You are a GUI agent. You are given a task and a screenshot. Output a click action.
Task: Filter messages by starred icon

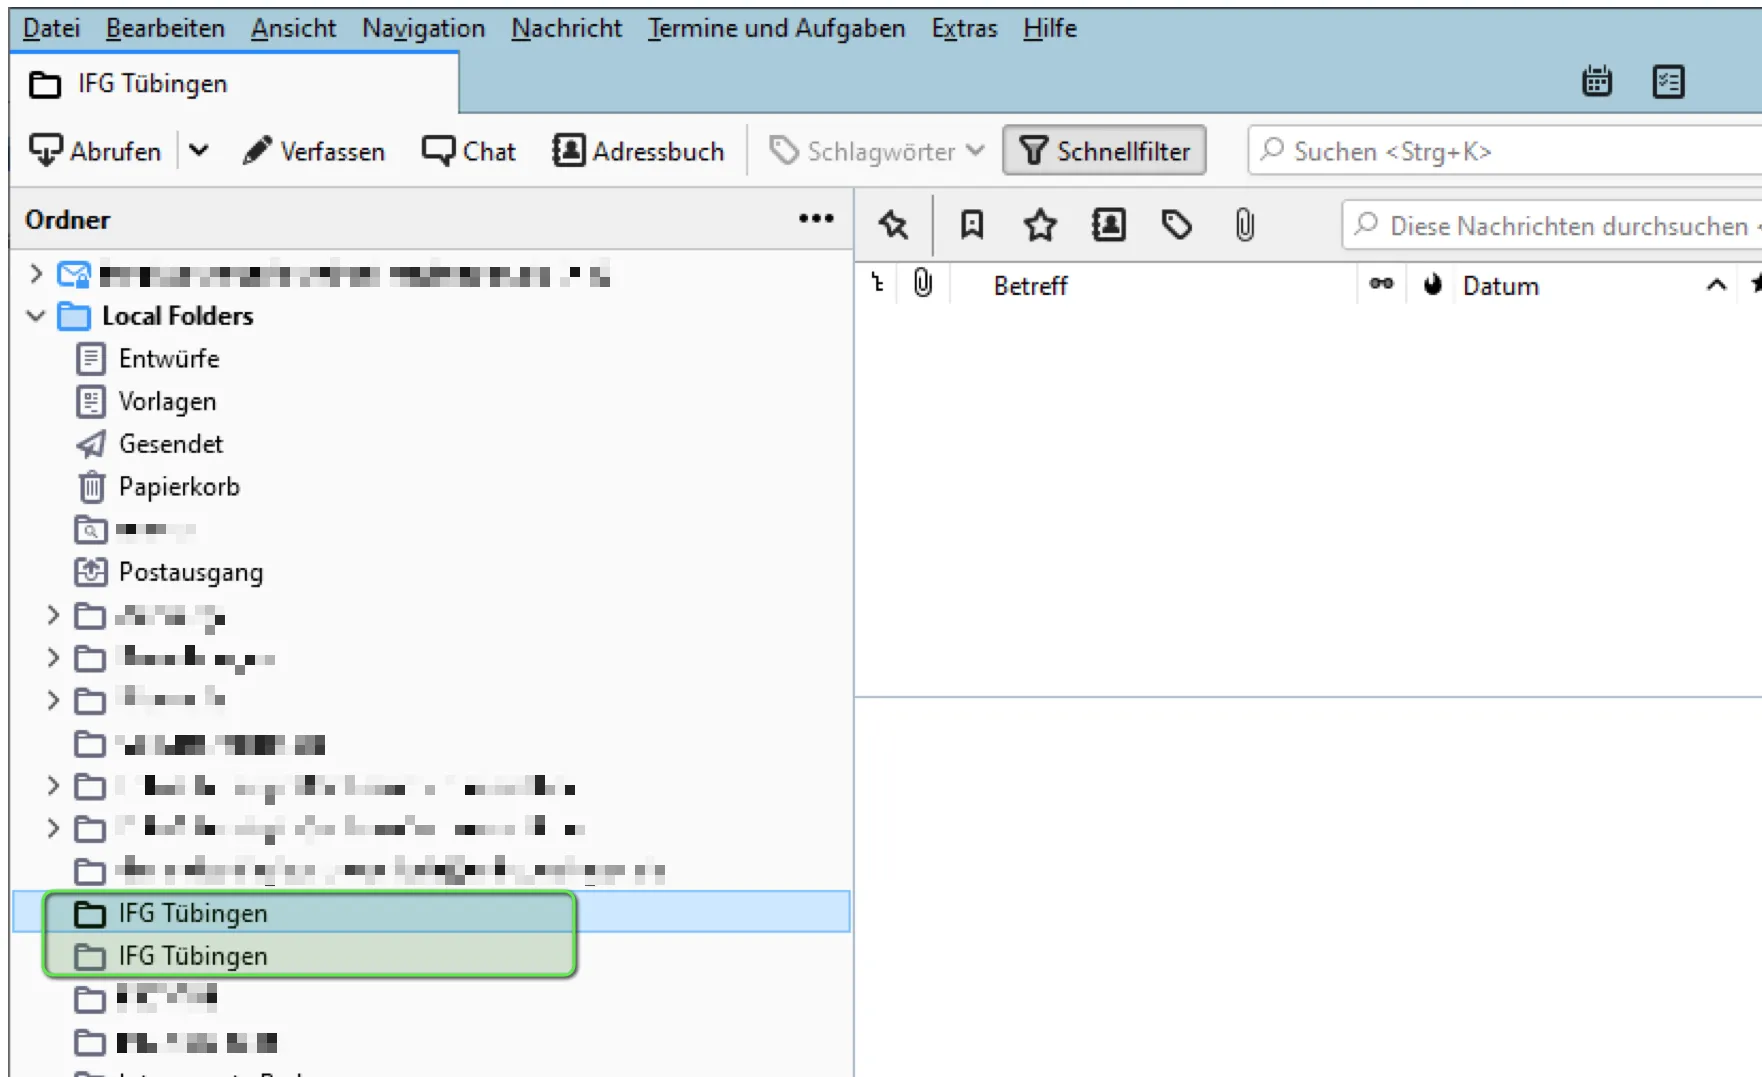click(1040, 225)
